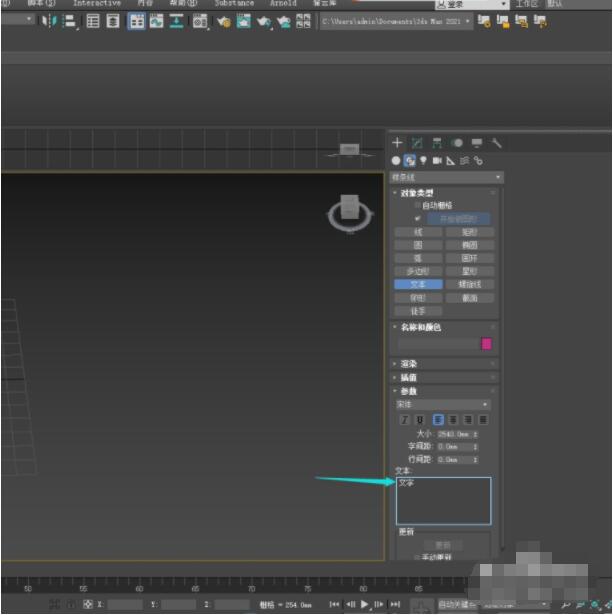Click inside the 文本 text input box

(x=443, y=502)
